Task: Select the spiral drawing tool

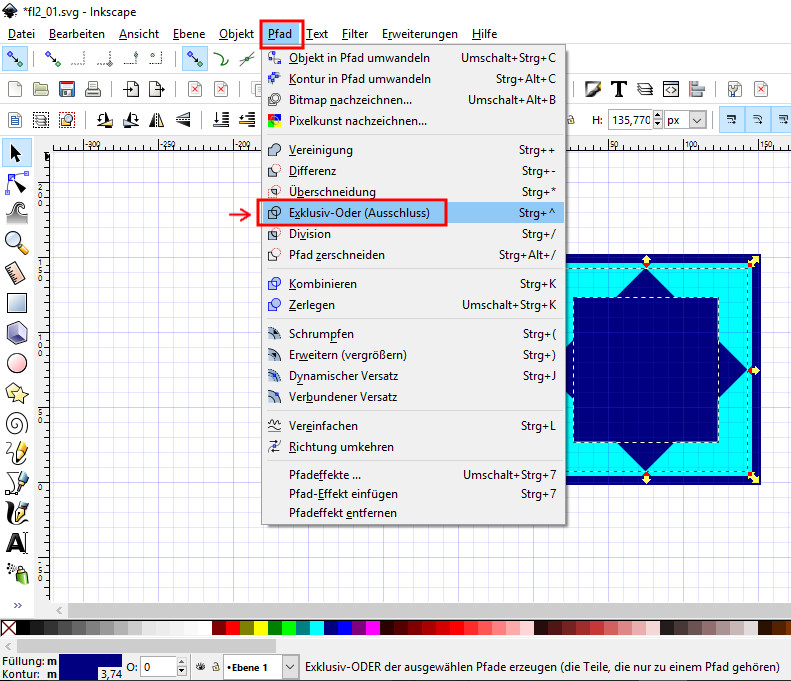Action: (16, 423)
